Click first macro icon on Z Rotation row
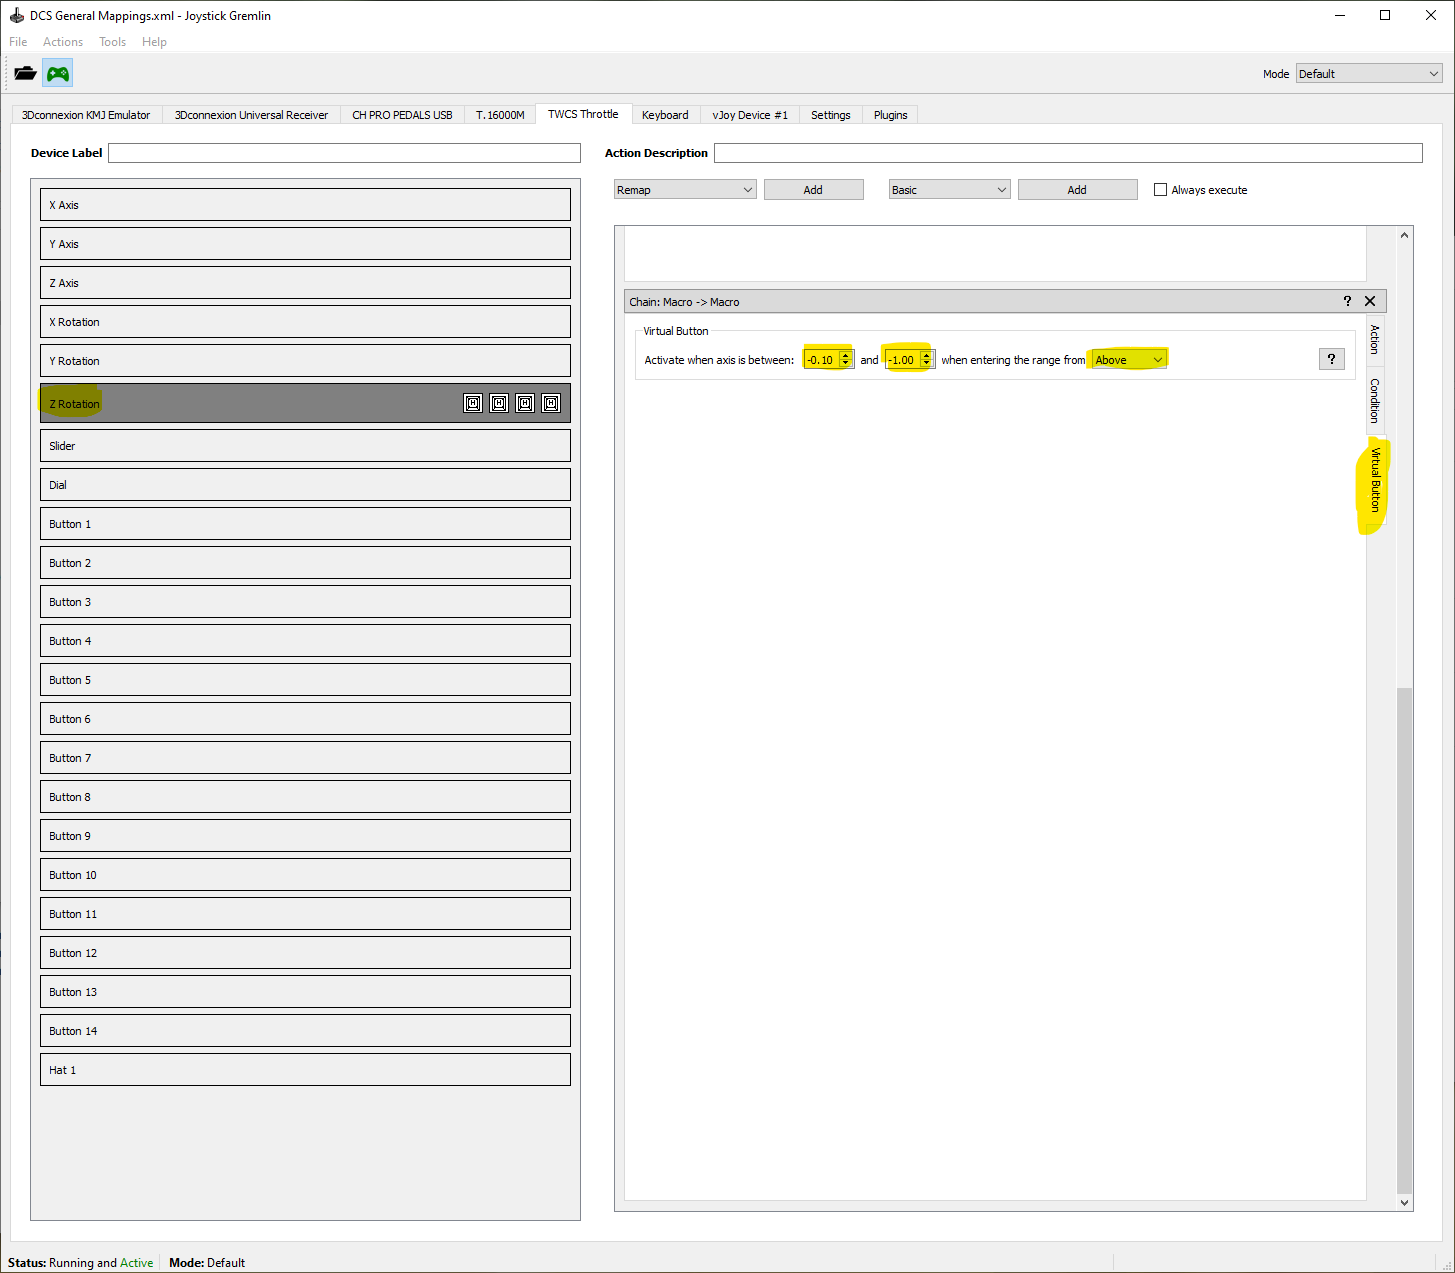The width and height of the screenshot is (1455, 1273). tap(473, 403)
